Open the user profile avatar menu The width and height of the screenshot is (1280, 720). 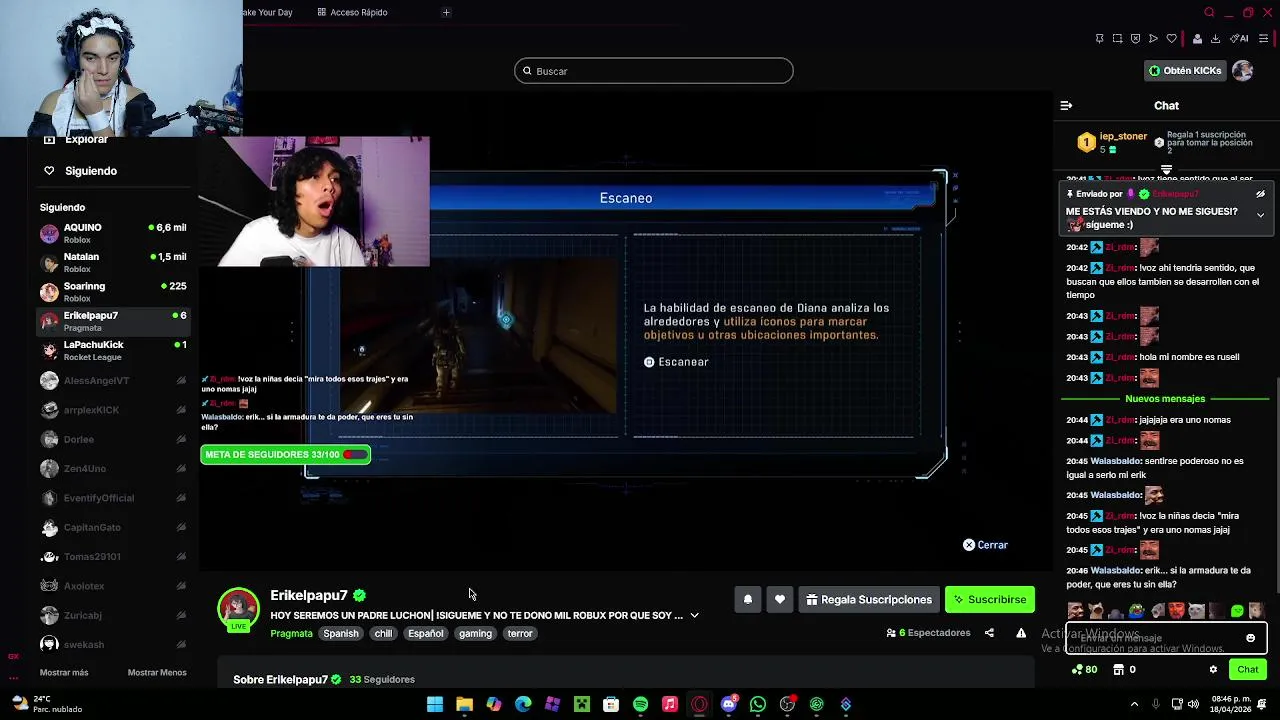click(1243, 71)
